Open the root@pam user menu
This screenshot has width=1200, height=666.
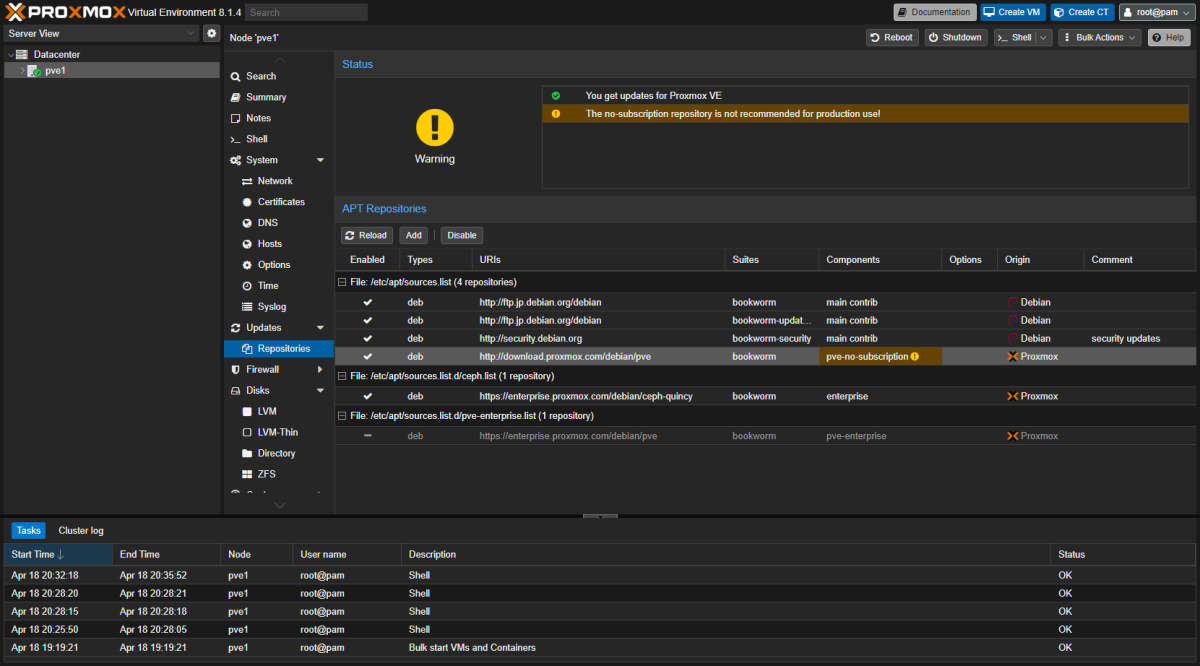coord(1157,12)
